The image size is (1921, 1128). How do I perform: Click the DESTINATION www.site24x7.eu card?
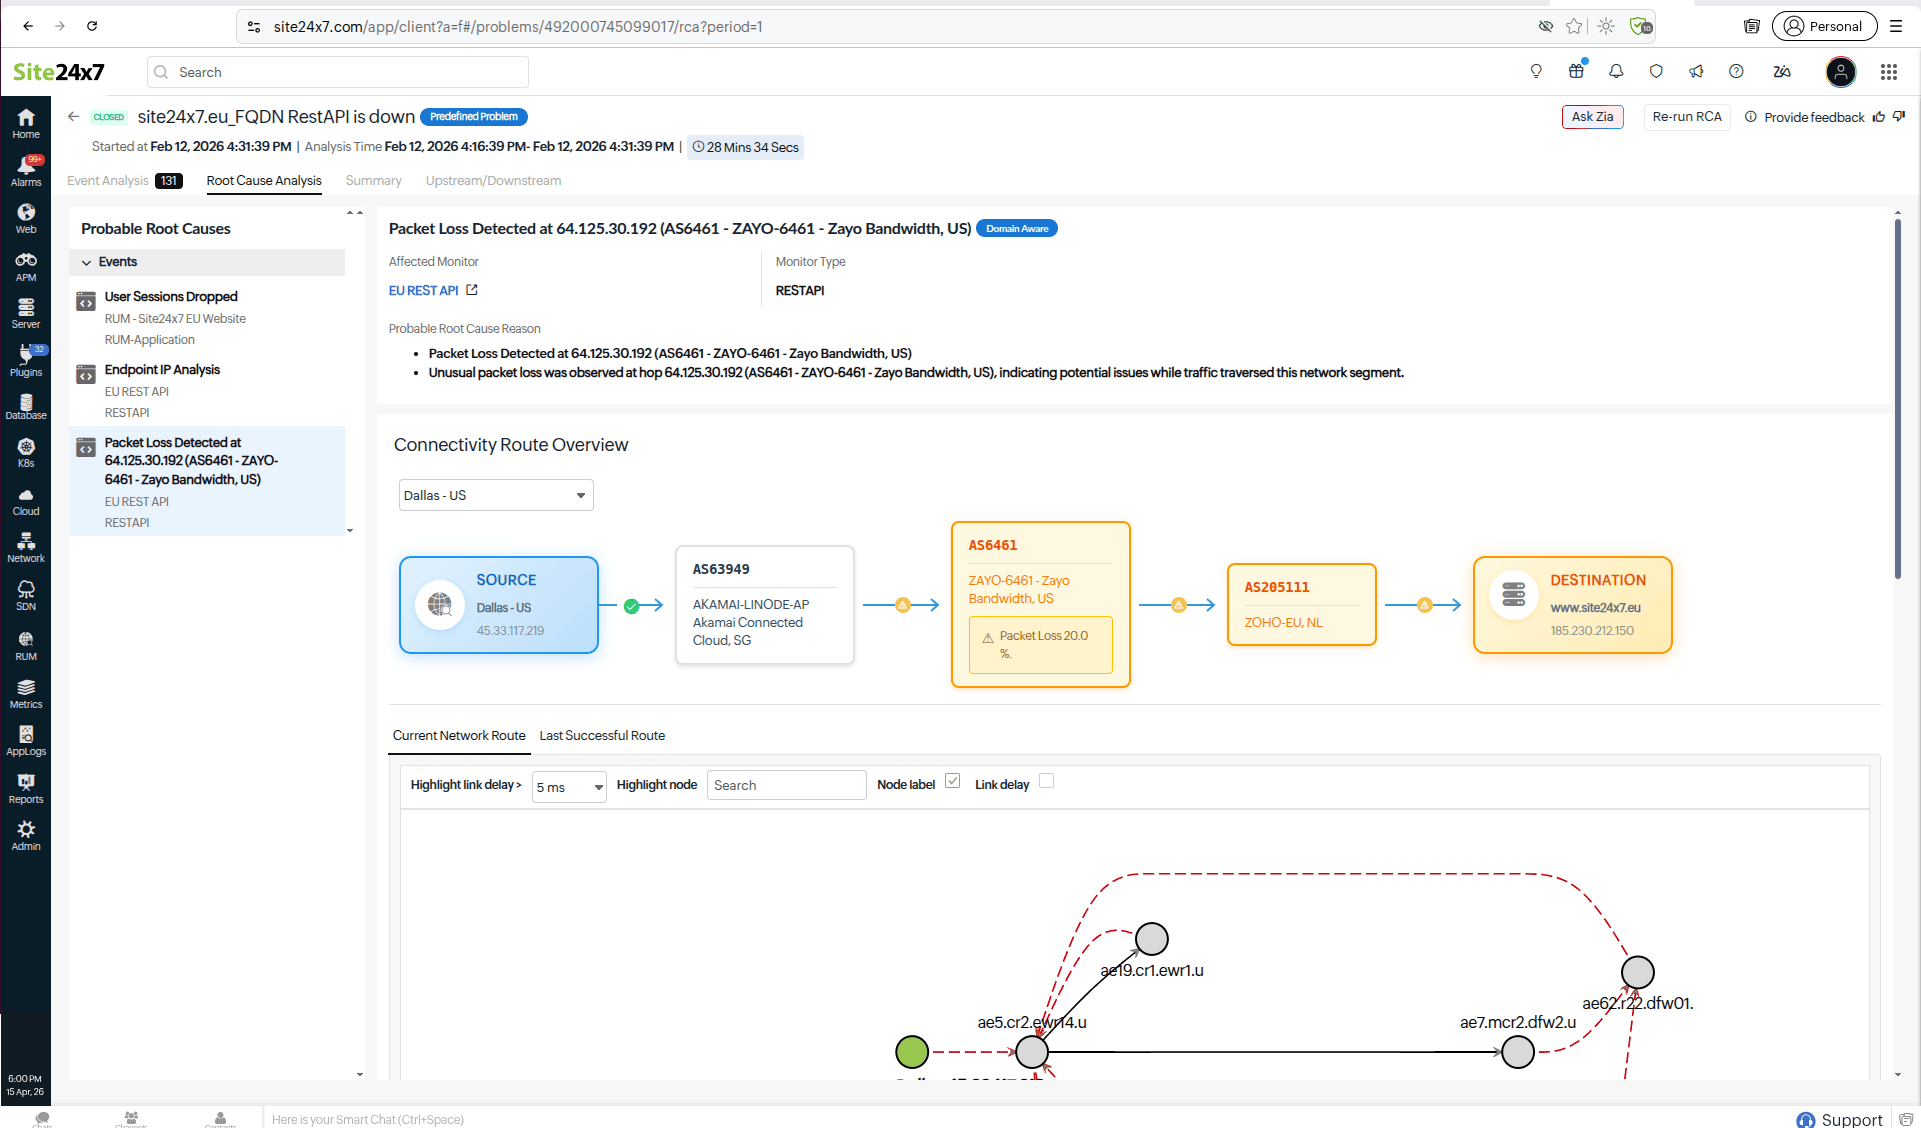click(x=1573, y=605)
